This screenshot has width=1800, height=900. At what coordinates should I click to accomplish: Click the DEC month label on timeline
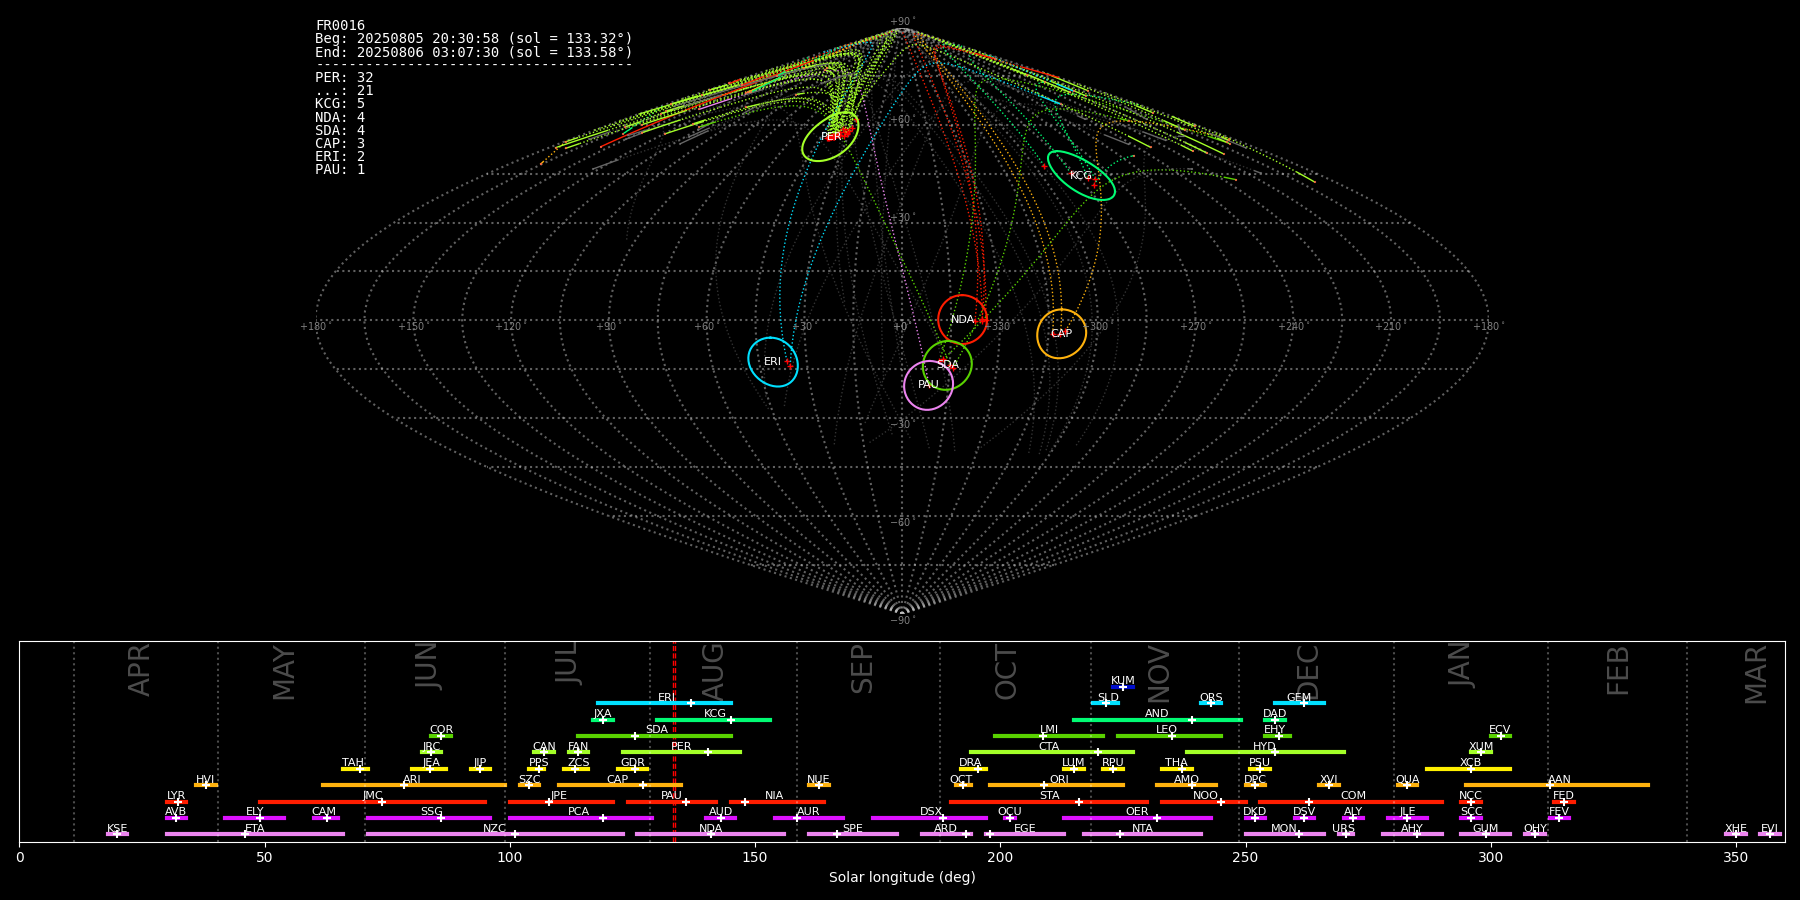click(1308, 672)
